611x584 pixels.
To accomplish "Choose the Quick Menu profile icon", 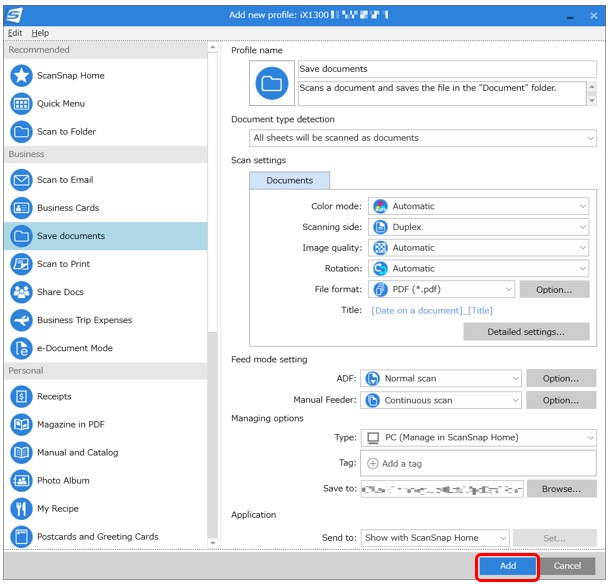I will (21, 104).
